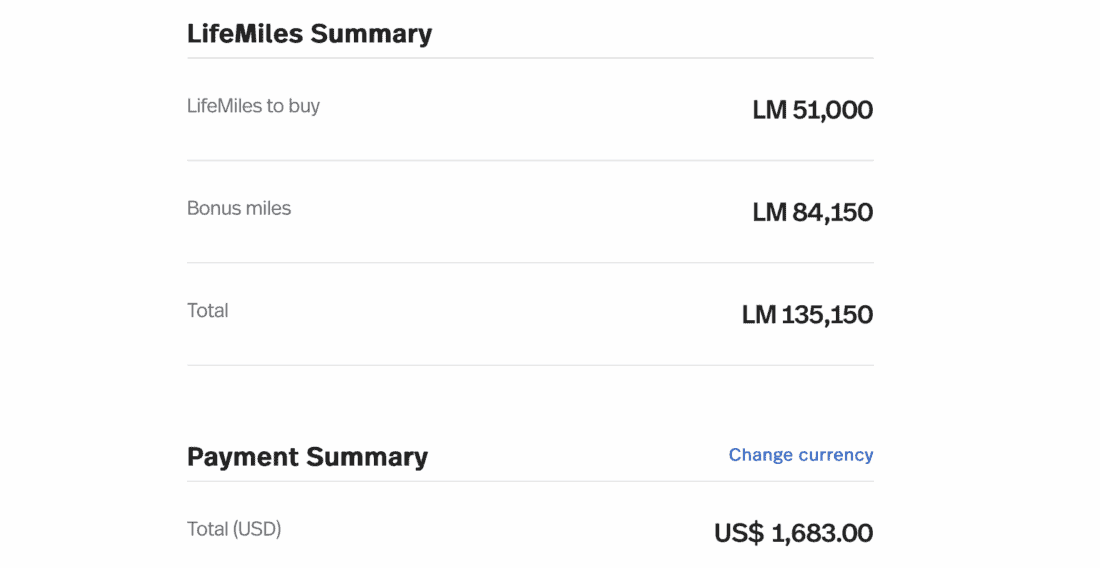Click the Total label in LifeMiles Summary
Screen dimensions: 1100x568
tap(208, 311)
